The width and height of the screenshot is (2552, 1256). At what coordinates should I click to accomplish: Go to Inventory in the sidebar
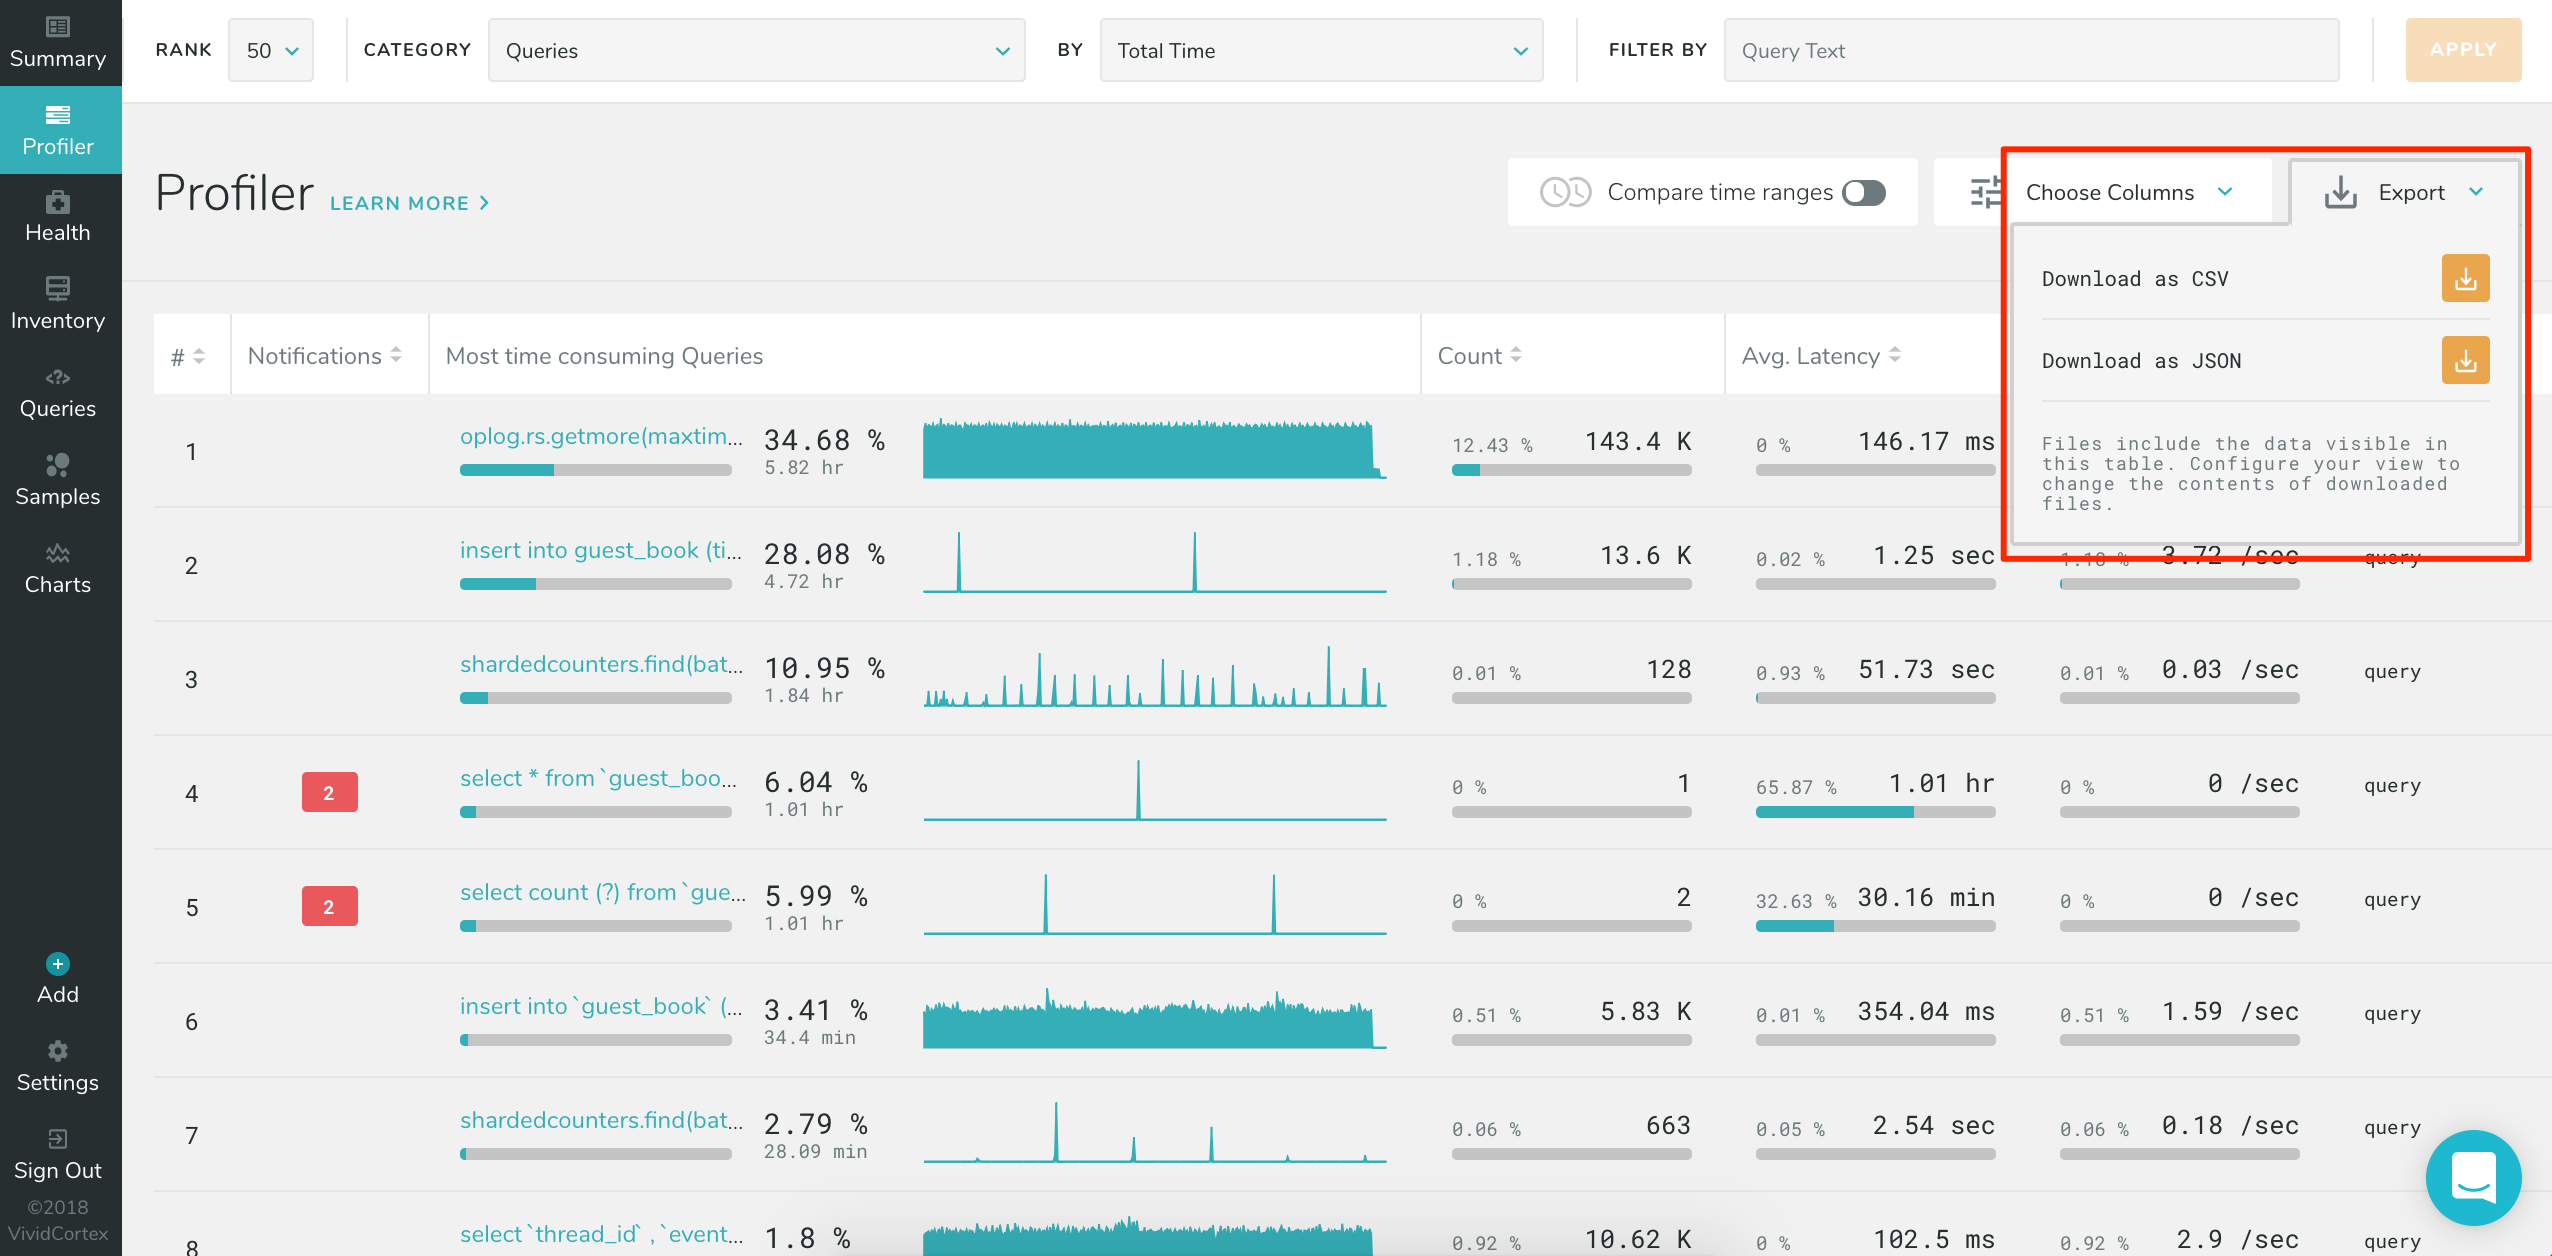[x=58, y=290]
